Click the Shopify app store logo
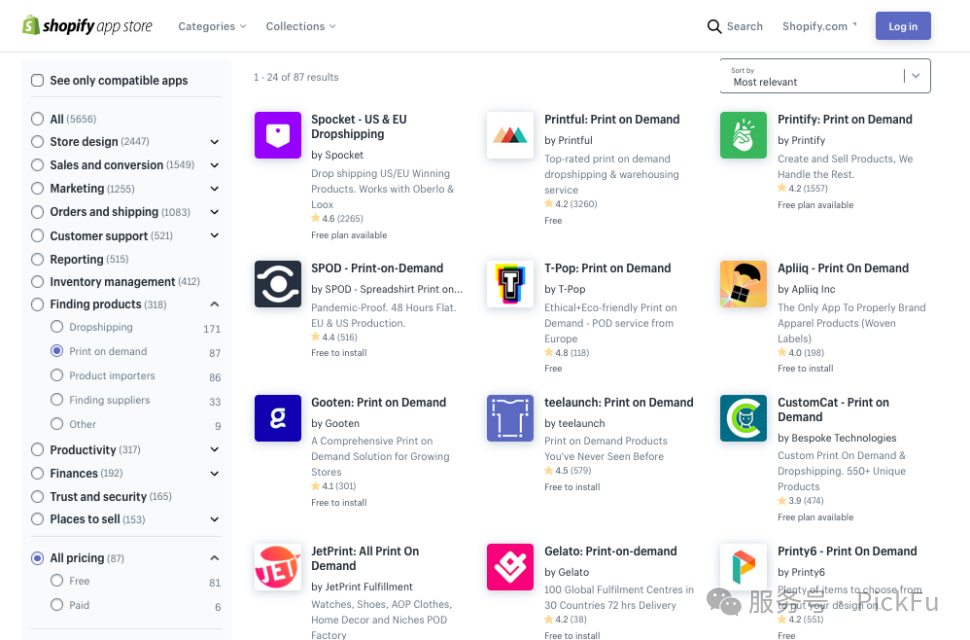This screenshot has width=970, height=640. pos(87,26)
